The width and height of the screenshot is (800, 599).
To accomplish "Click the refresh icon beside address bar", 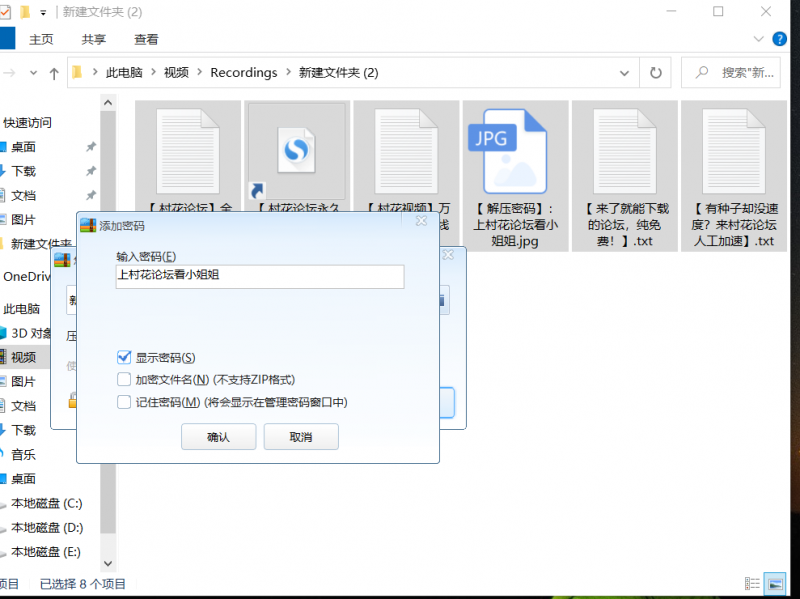I will tap(655, 73).
